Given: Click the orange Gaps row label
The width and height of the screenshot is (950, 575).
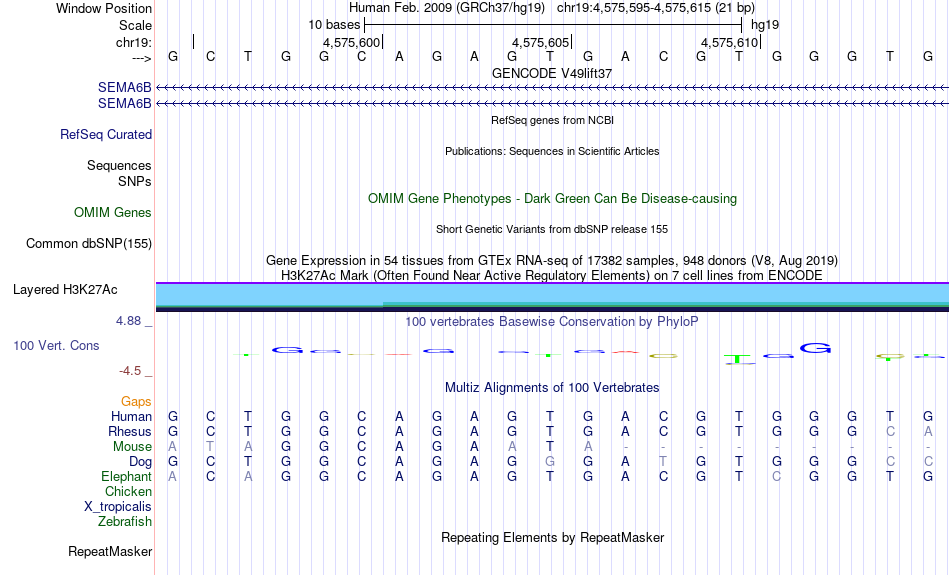Looking at the screenshot, I should 136,401.
